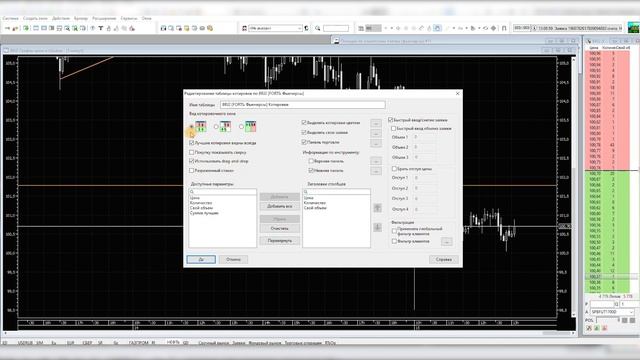The image size is (640, 360).
Task: Enable 'Разреженный стакан' checkbox
Action: (191, 171)
